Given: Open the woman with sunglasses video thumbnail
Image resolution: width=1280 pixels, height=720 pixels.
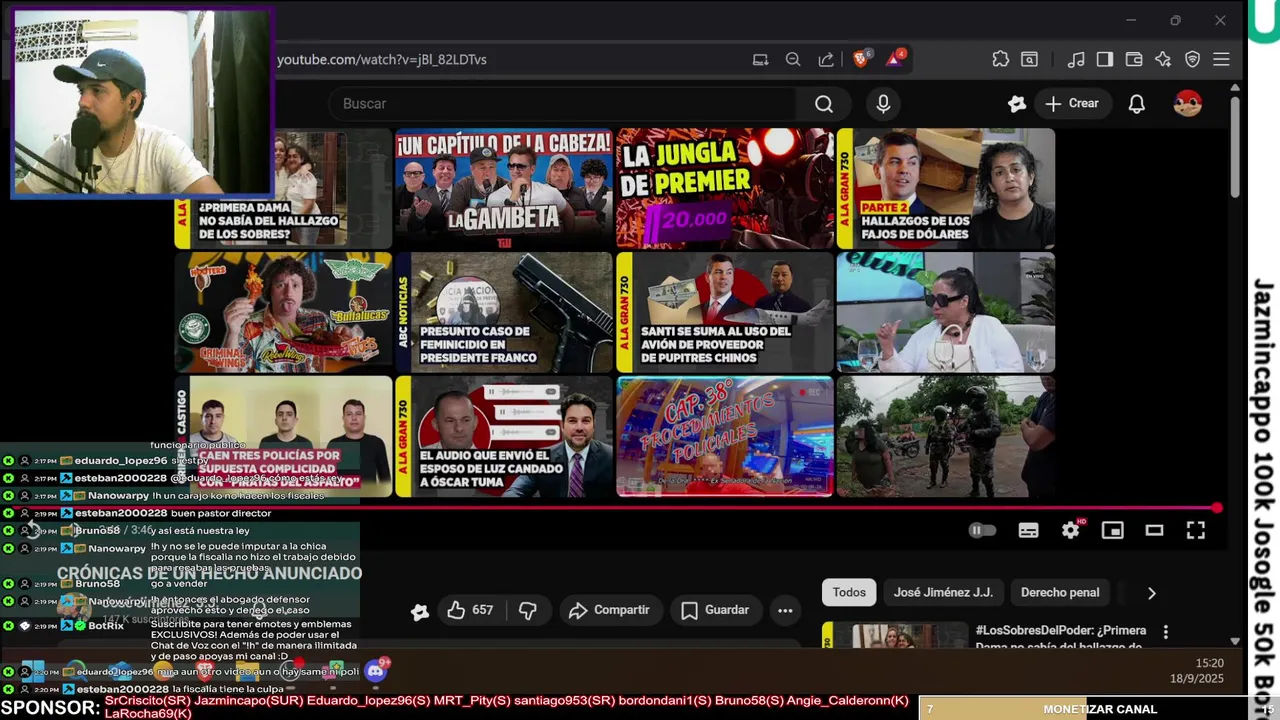Looking at the screenshot, I should pyautogui.click(x=946, y=312).
